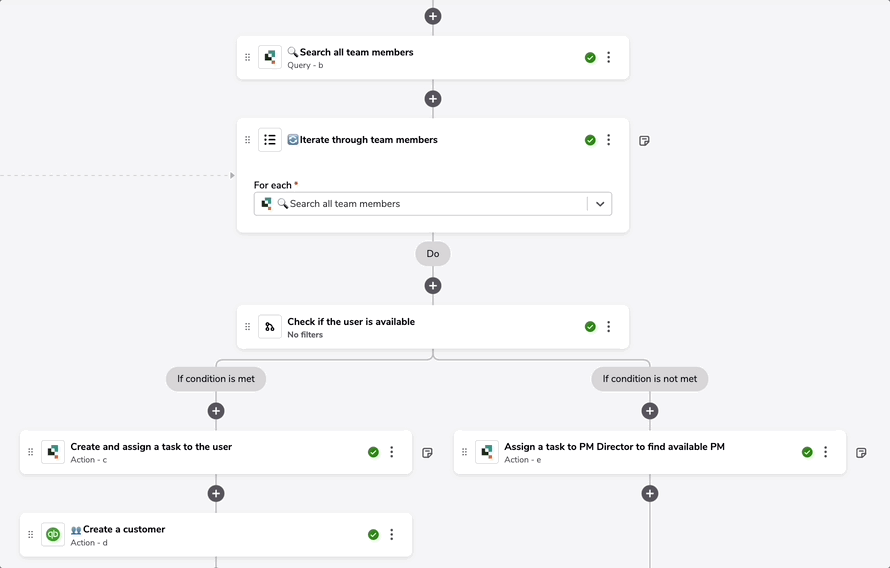Click QuickBooks icon on Create a customer step
The image size is (890, 568).
[x=53, y=535]
